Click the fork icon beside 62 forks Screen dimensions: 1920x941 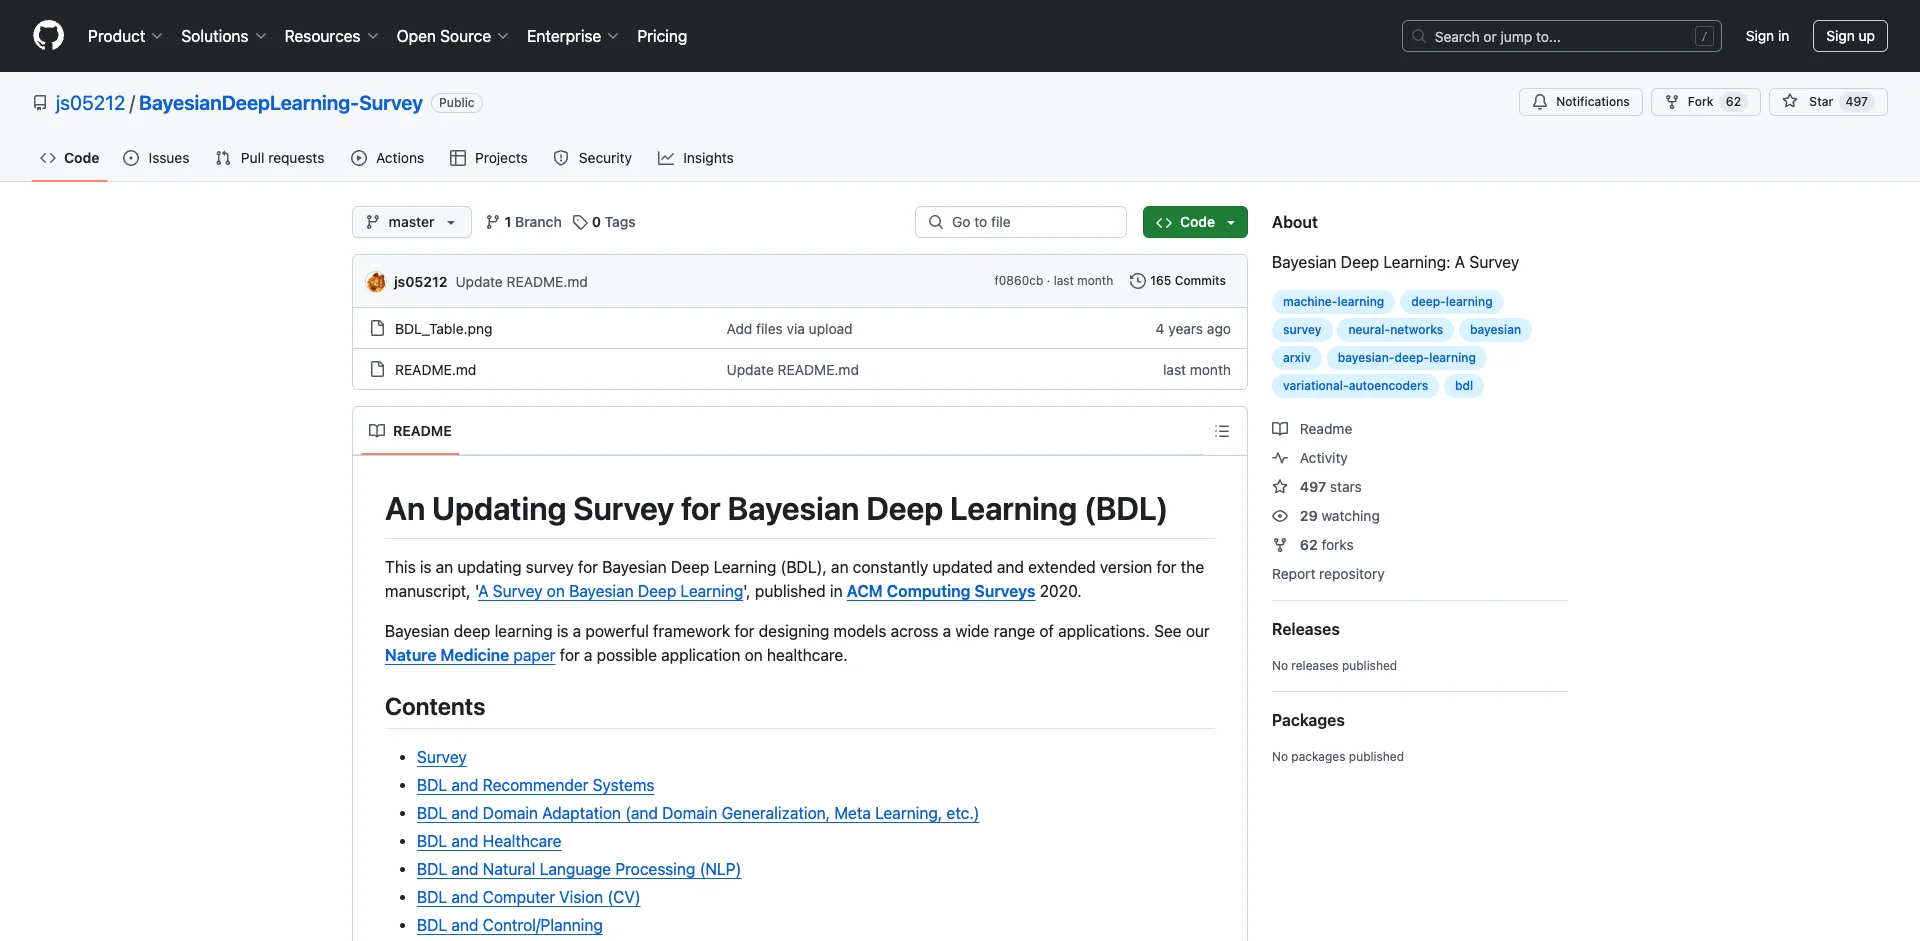pyautogui.click(x=1280, y=545)
